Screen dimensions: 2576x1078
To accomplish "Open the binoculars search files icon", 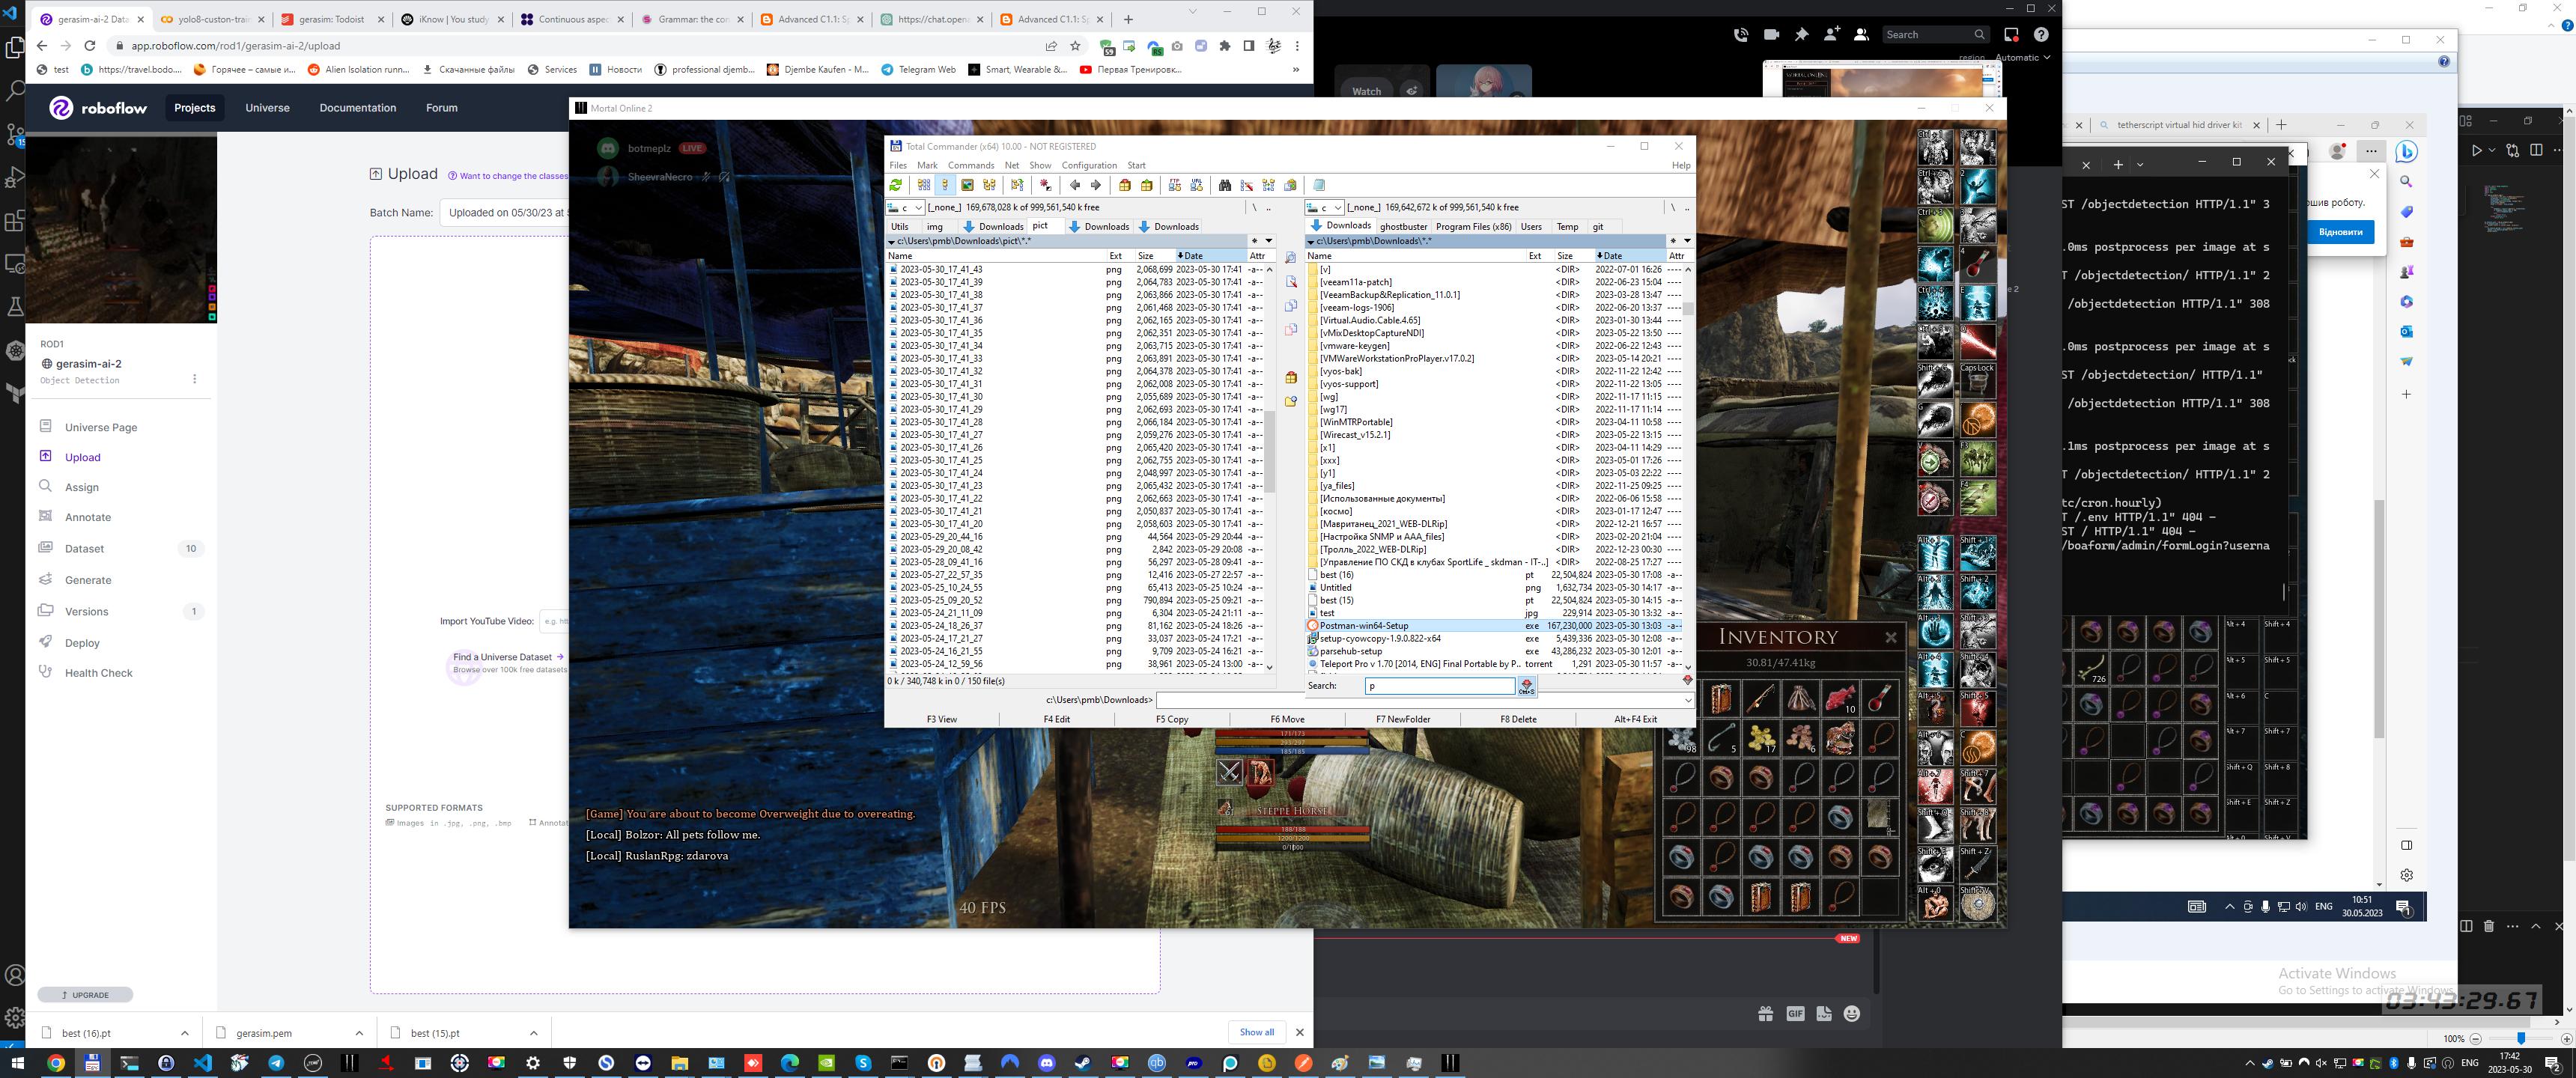I will pos(1225,185).
